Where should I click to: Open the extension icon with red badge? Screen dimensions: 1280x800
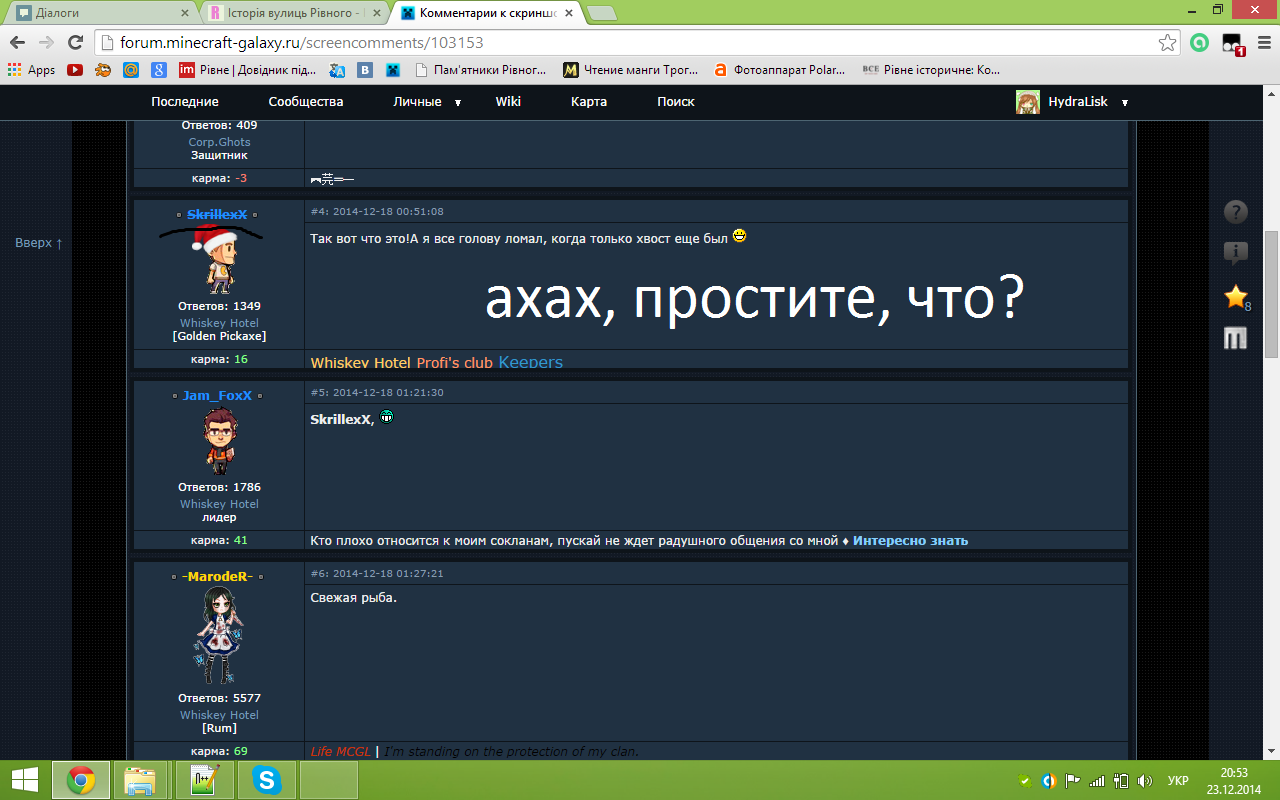coord(1233,44)
